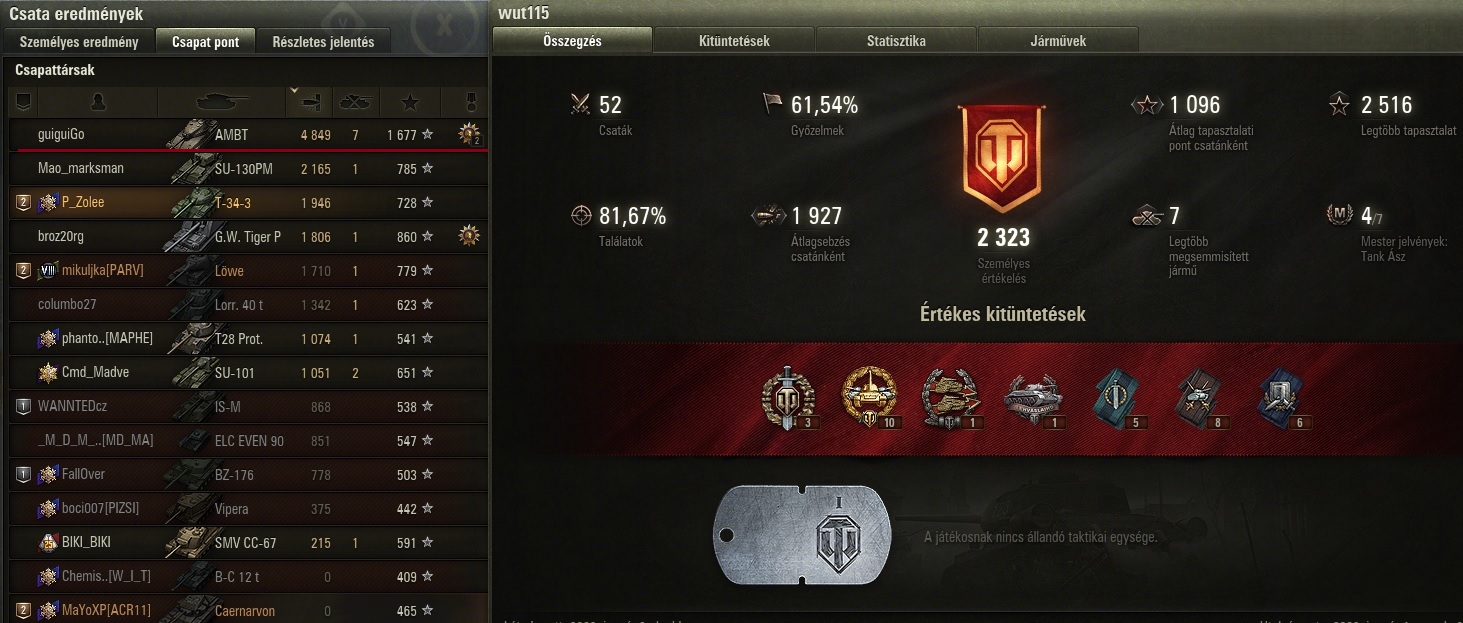Screen dimensions: 1463x623
Task: Open the Statisztika tab
Action: pyautogui.click(x=896, y=41)
